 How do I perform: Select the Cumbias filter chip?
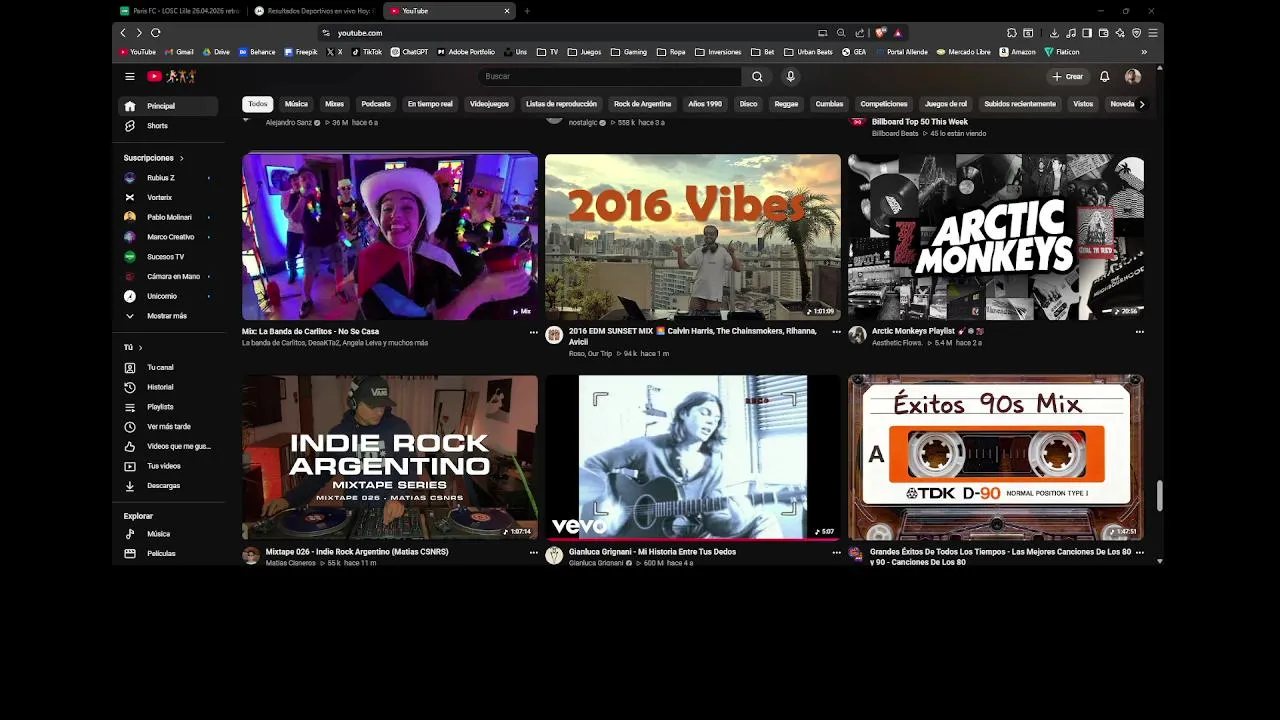click(x=829, y=104)
